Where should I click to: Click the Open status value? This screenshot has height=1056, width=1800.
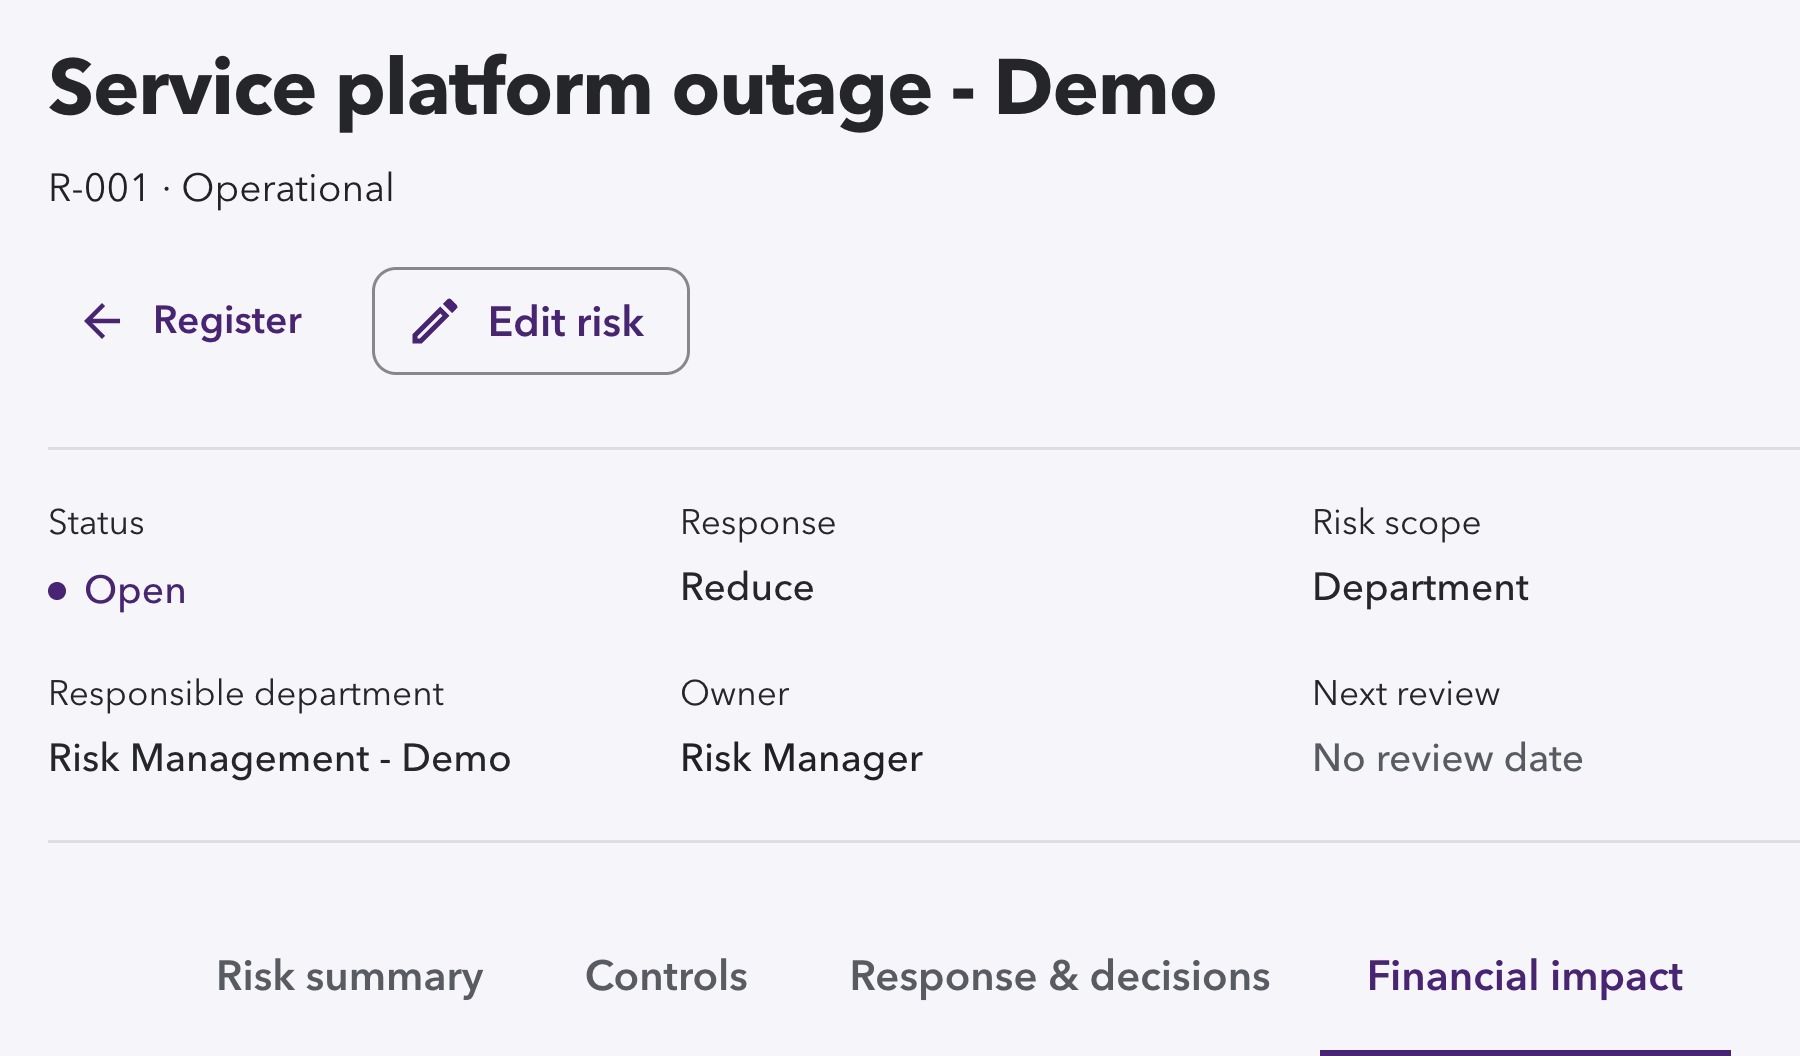135,590
